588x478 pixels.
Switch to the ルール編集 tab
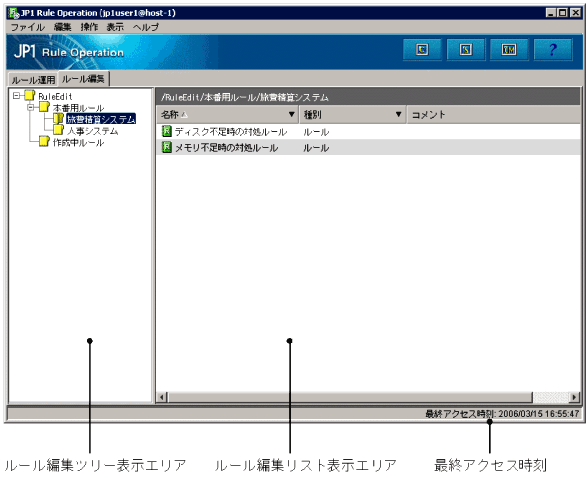pyautogui.click(x=83, y=79)
